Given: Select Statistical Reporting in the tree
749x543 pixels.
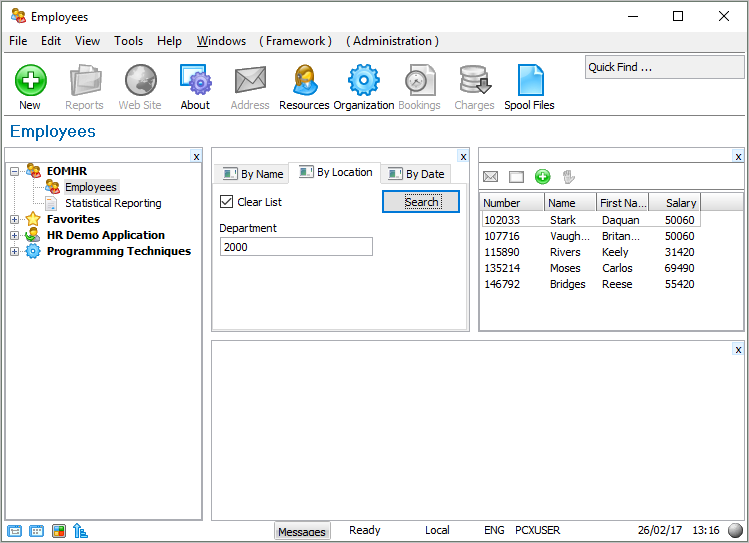Looking at the screenshot, I should point(112,203).
